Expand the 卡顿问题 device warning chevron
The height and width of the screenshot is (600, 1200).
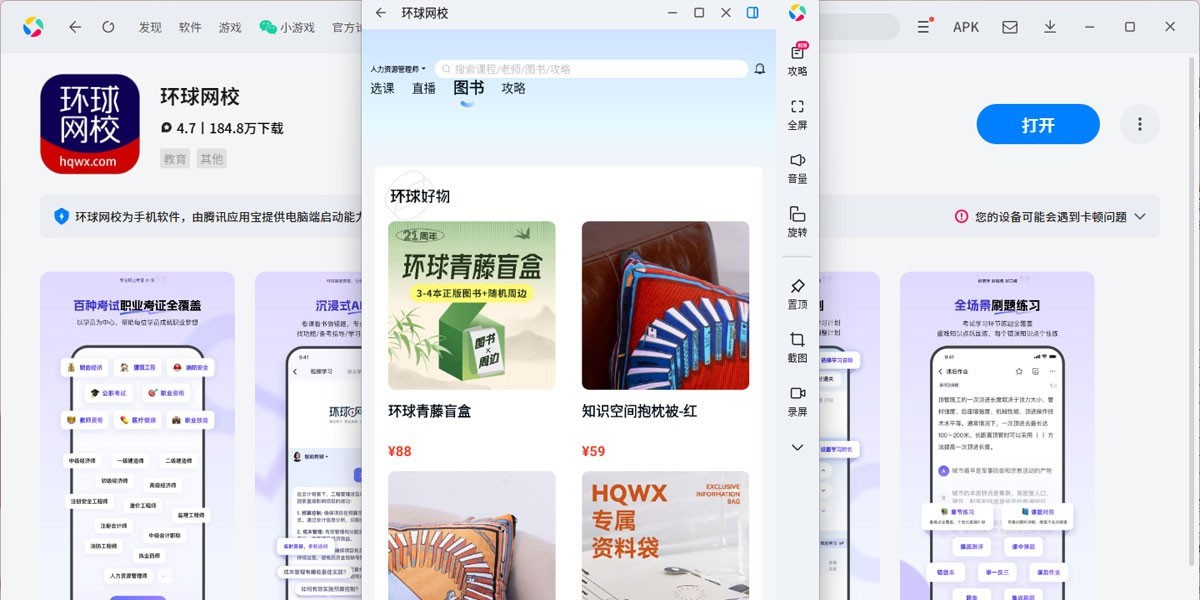[x=1140, y=216]
